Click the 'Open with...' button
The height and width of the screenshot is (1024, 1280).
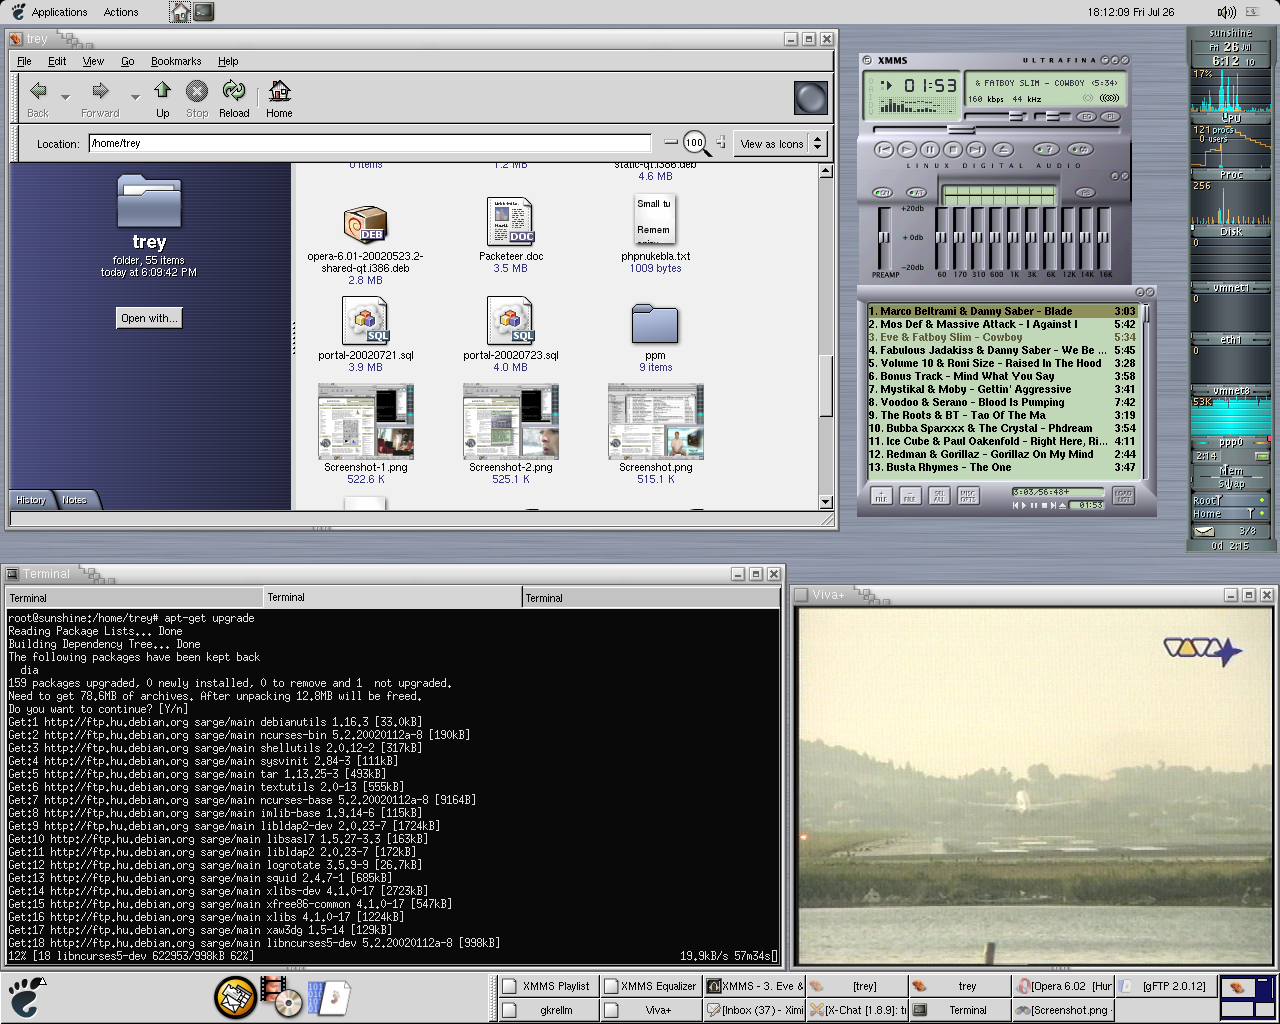point(149,318)
